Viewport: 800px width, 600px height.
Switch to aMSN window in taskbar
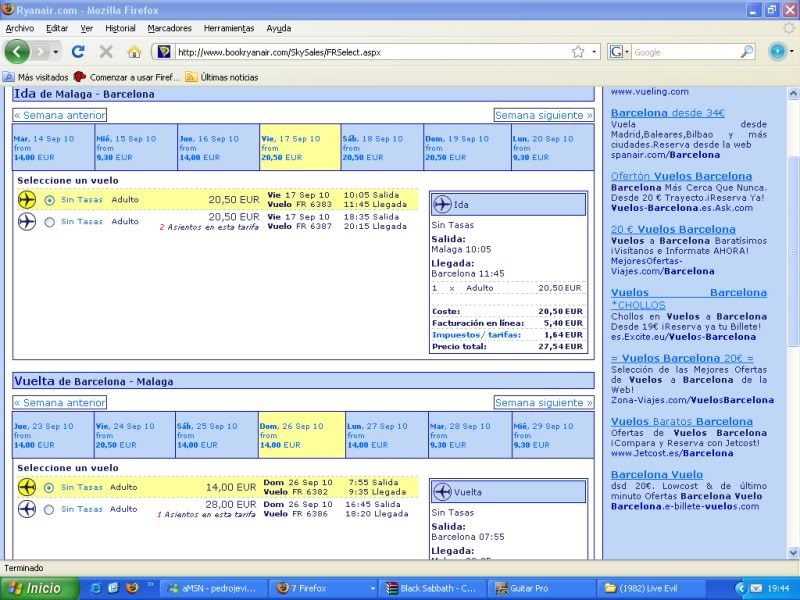pyautogui.click(x=212, y=588)
